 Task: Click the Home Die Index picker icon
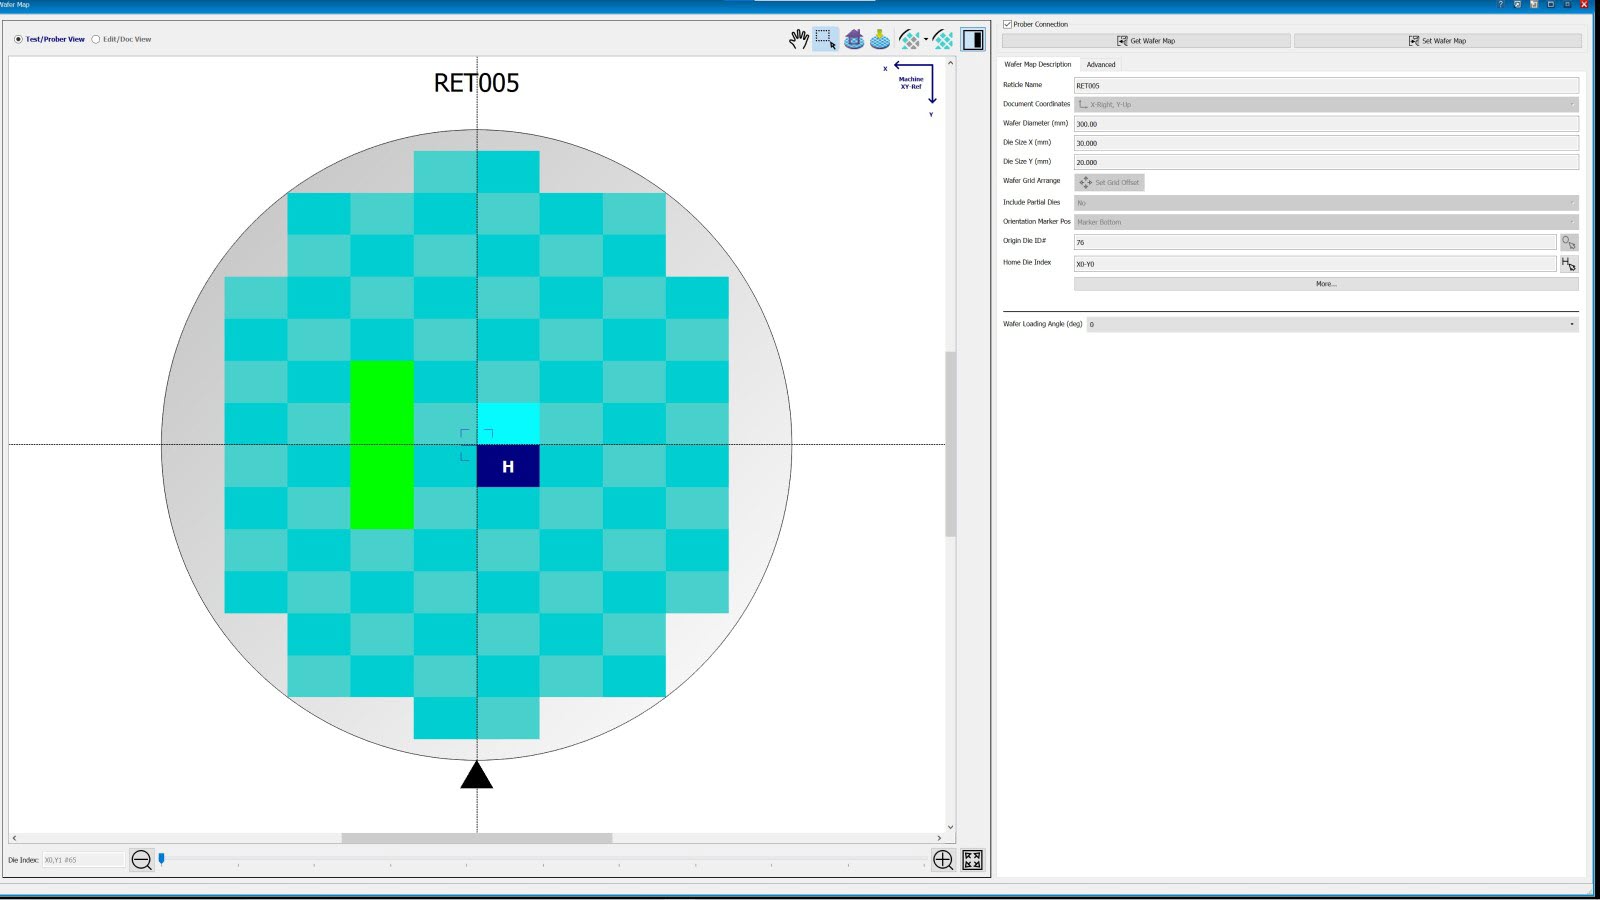[1570, 263]
